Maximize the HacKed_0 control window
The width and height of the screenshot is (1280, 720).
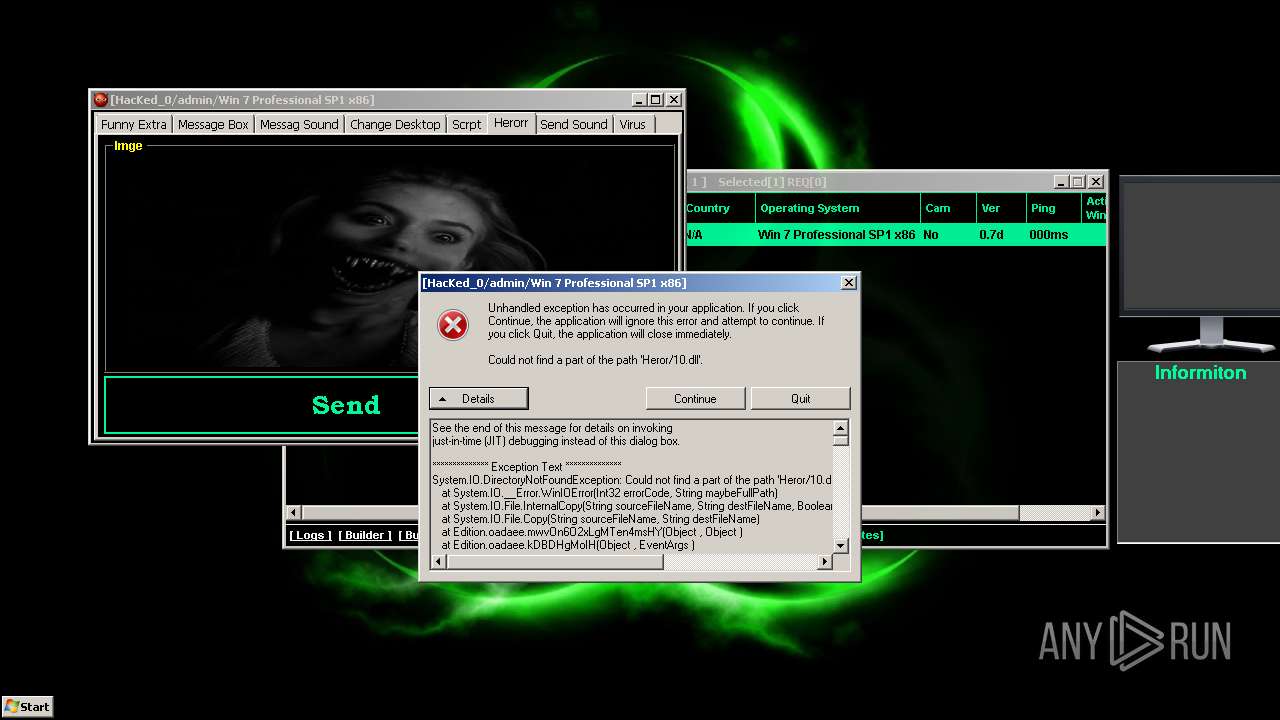coord(656,100)
